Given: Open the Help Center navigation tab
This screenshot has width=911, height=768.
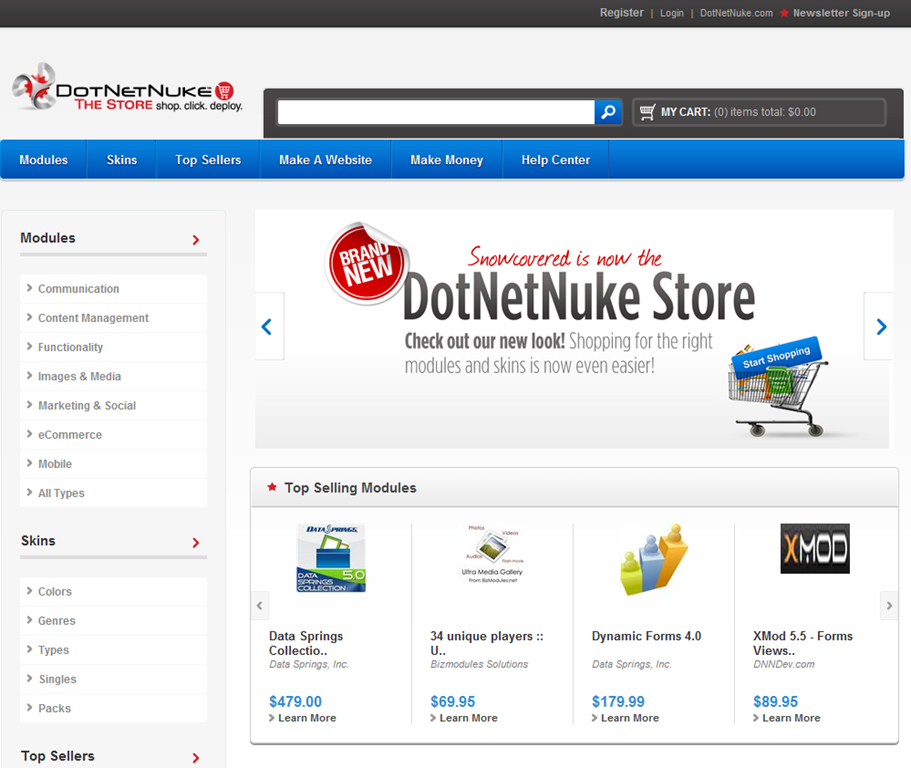Looking at the screenshot, I should [x=555, y=160].
